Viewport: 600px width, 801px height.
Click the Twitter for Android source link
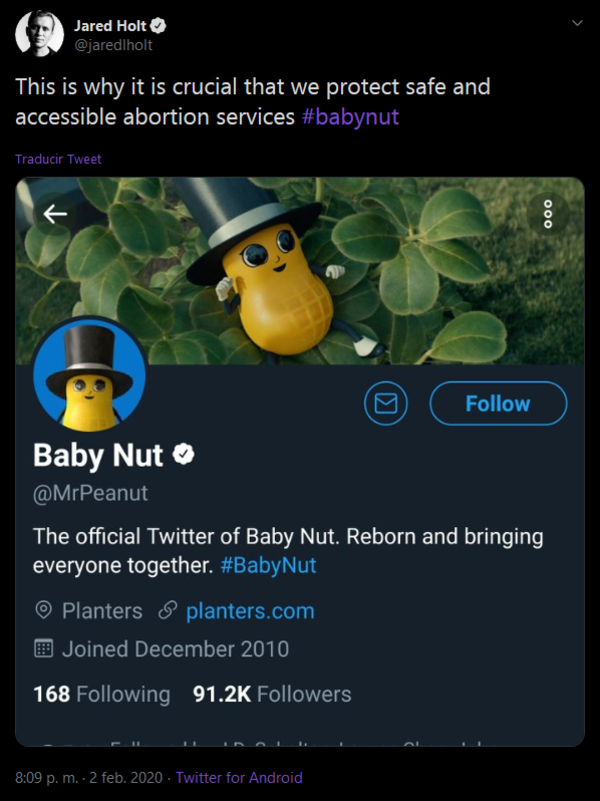click(238, 777)
